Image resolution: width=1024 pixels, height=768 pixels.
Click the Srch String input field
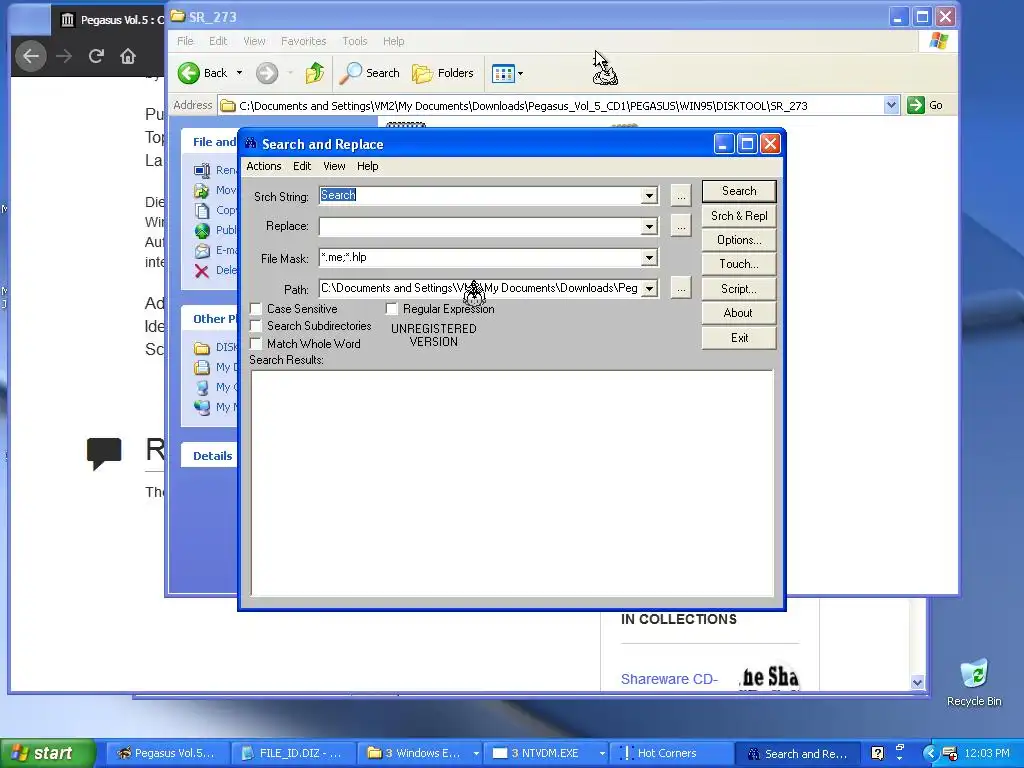tap(480, 195)
